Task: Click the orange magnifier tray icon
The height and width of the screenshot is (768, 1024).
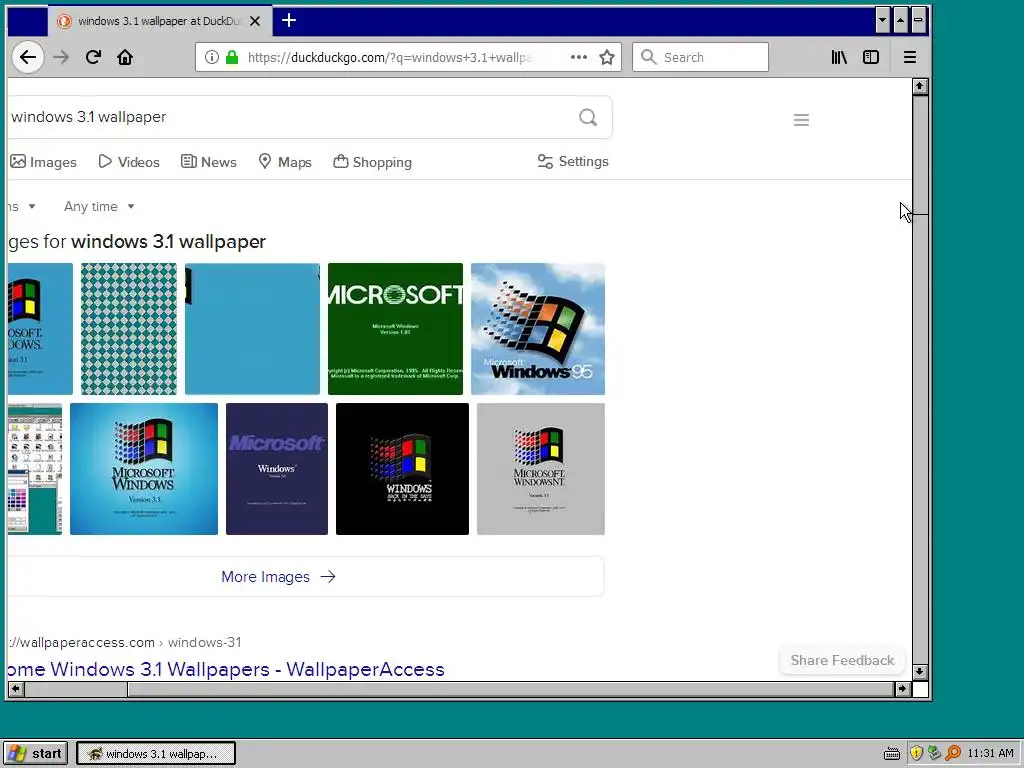Action: (953, 753)
